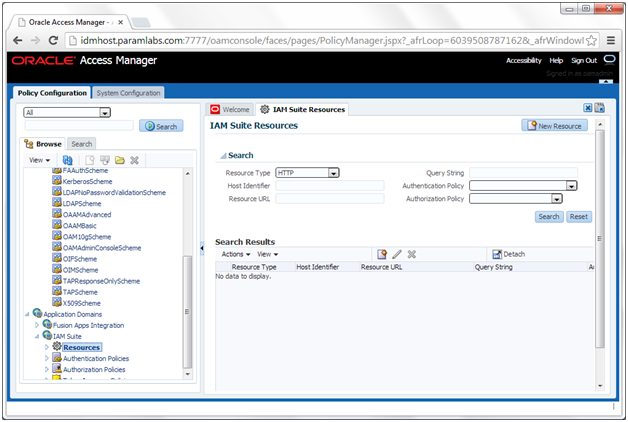Click the Reset button

579,217
